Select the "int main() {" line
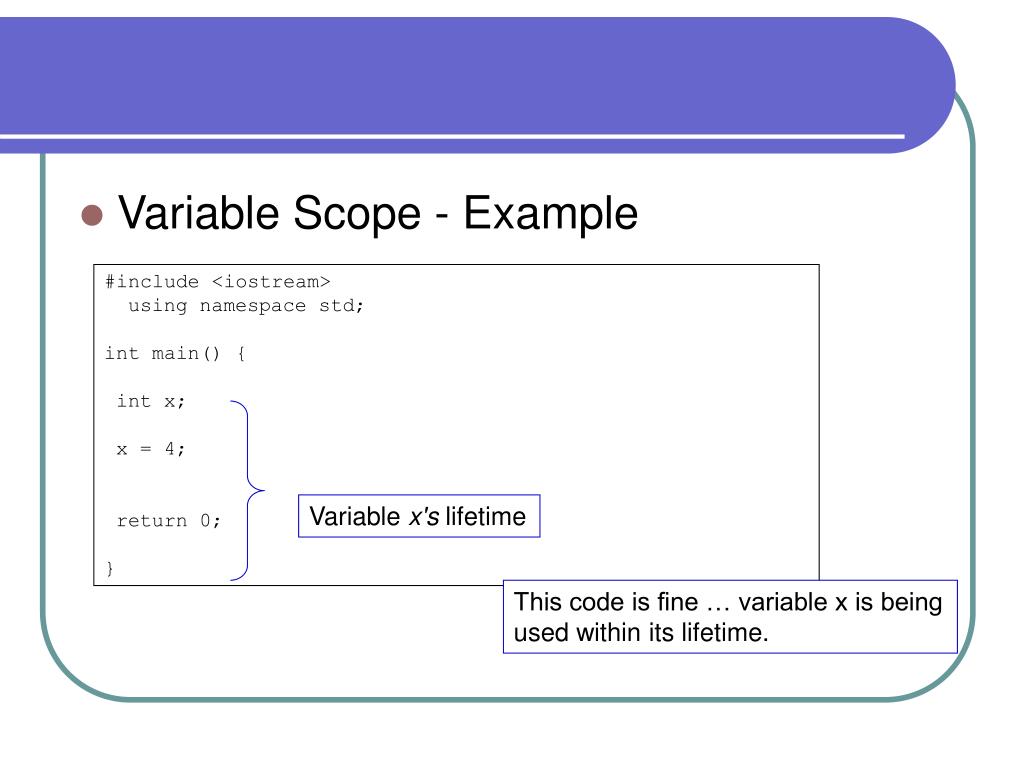 tap(175, 353)
